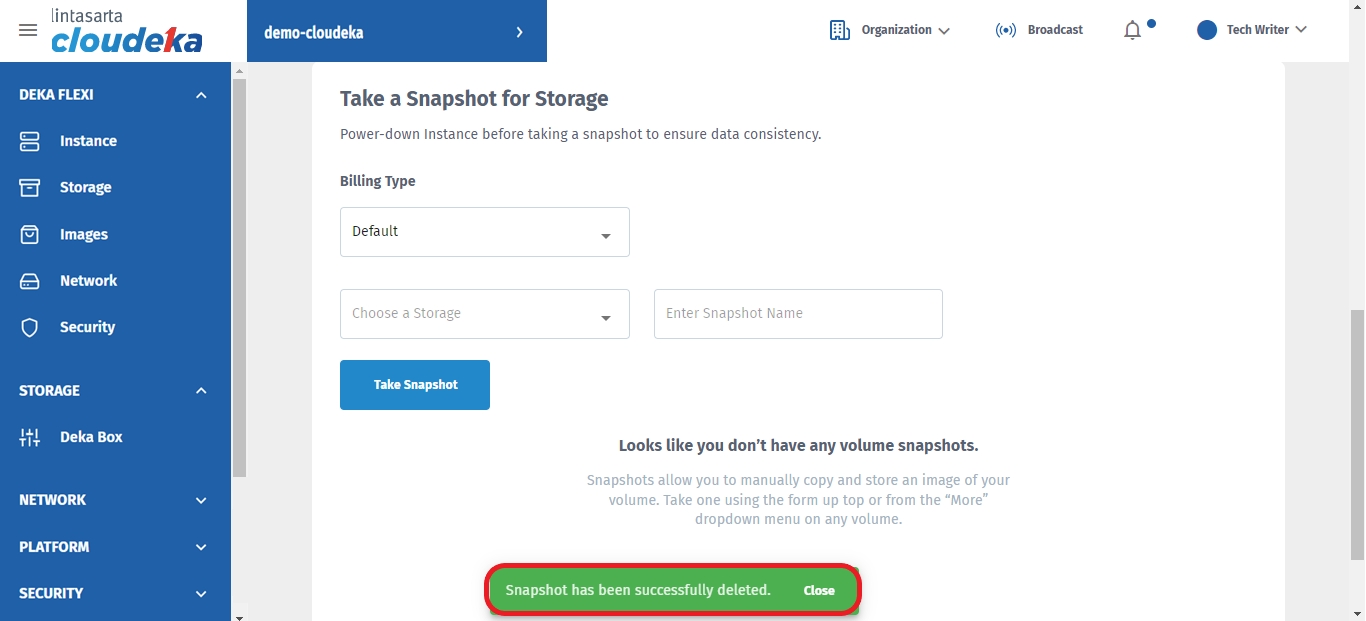Click the Enter Snapshot Name field

(798, 314)
